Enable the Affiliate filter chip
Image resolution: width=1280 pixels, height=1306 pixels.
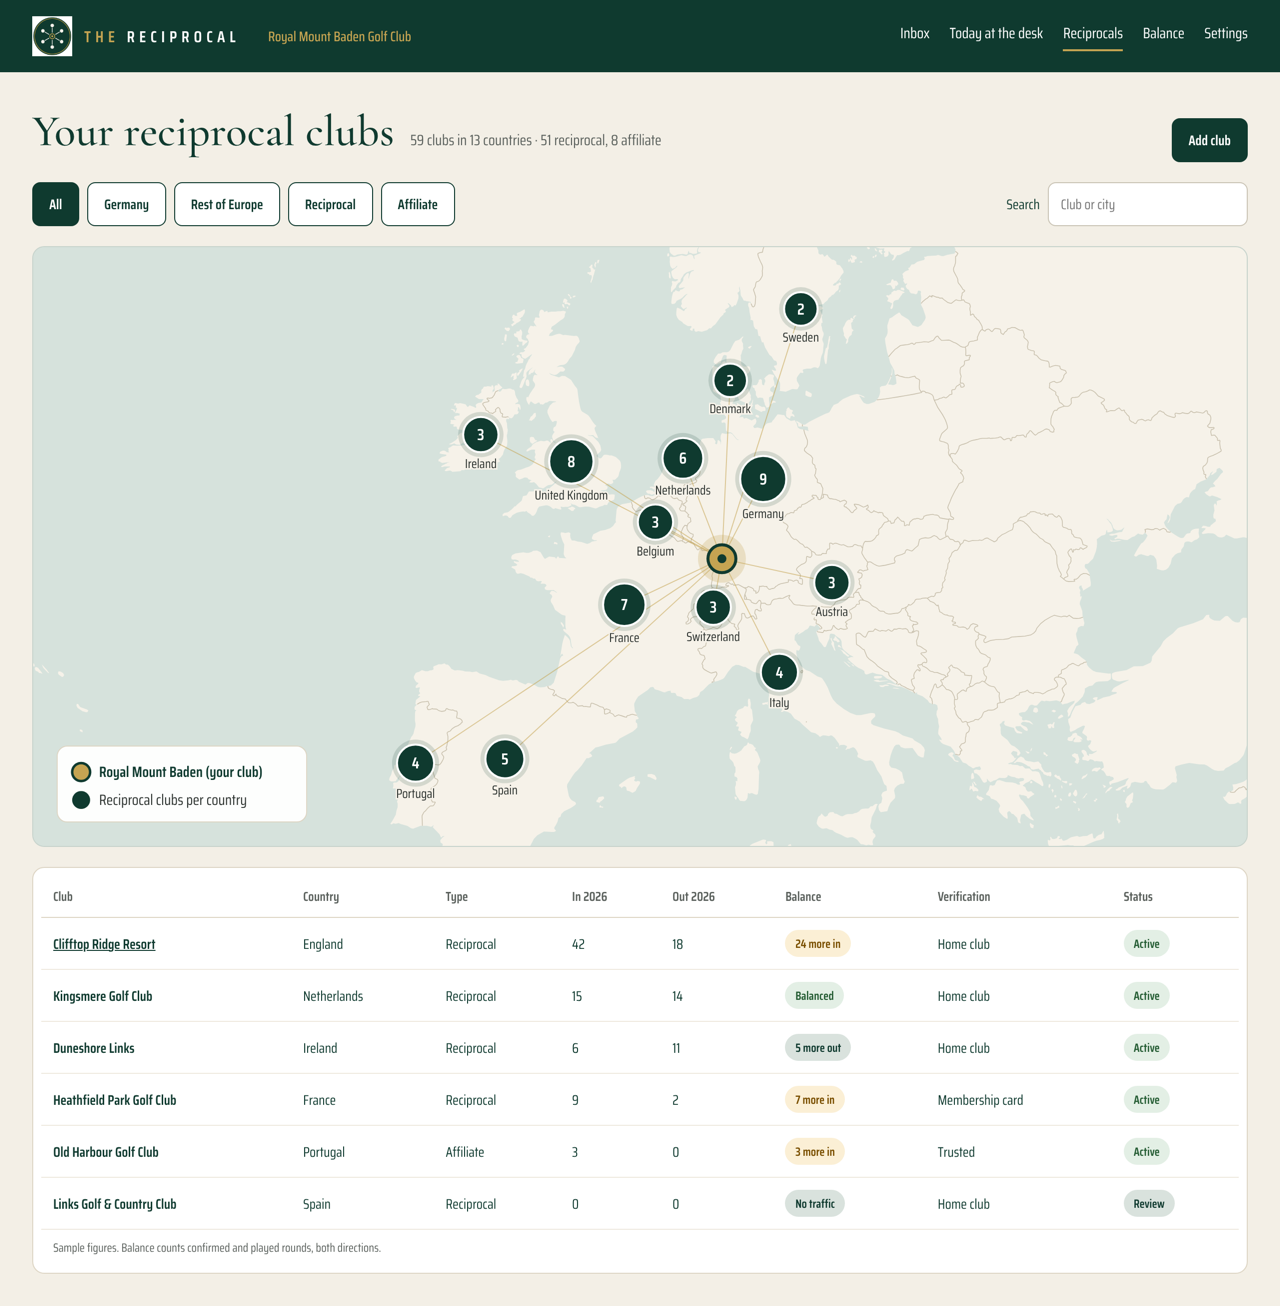[x=418, y=204]
